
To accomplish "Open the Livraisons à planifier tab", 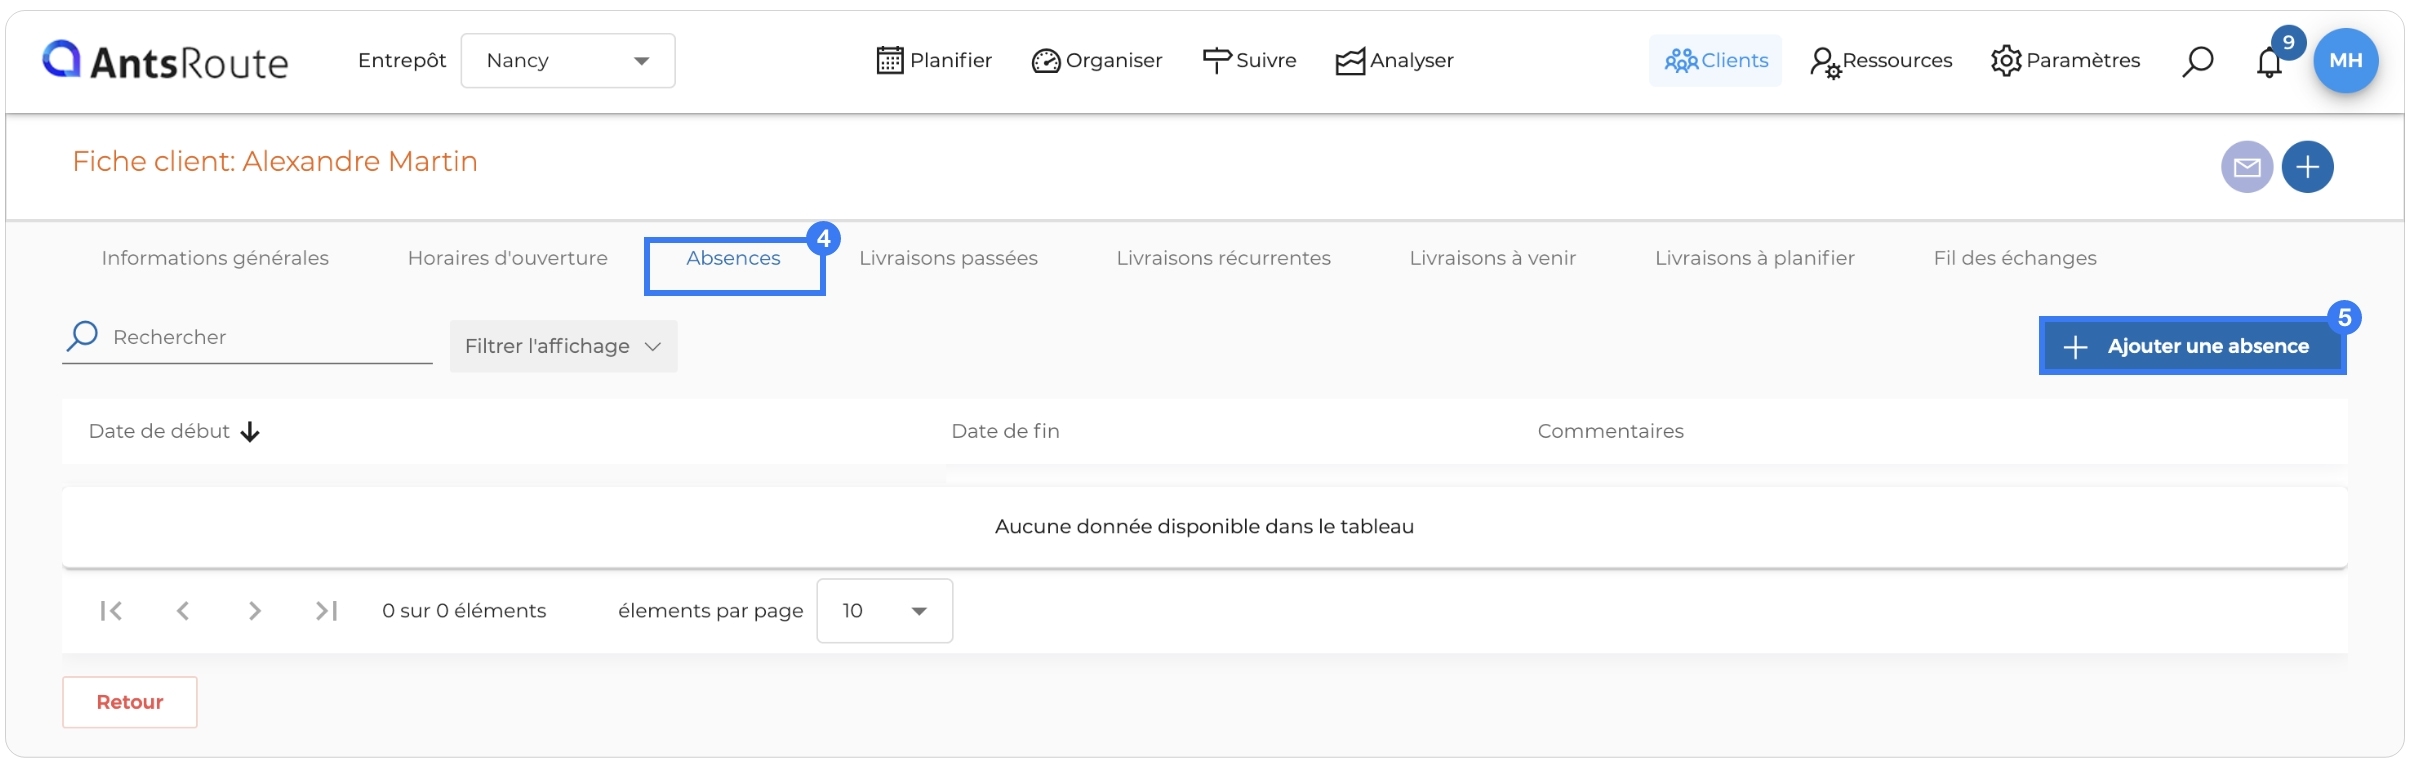I will 1755,258.
